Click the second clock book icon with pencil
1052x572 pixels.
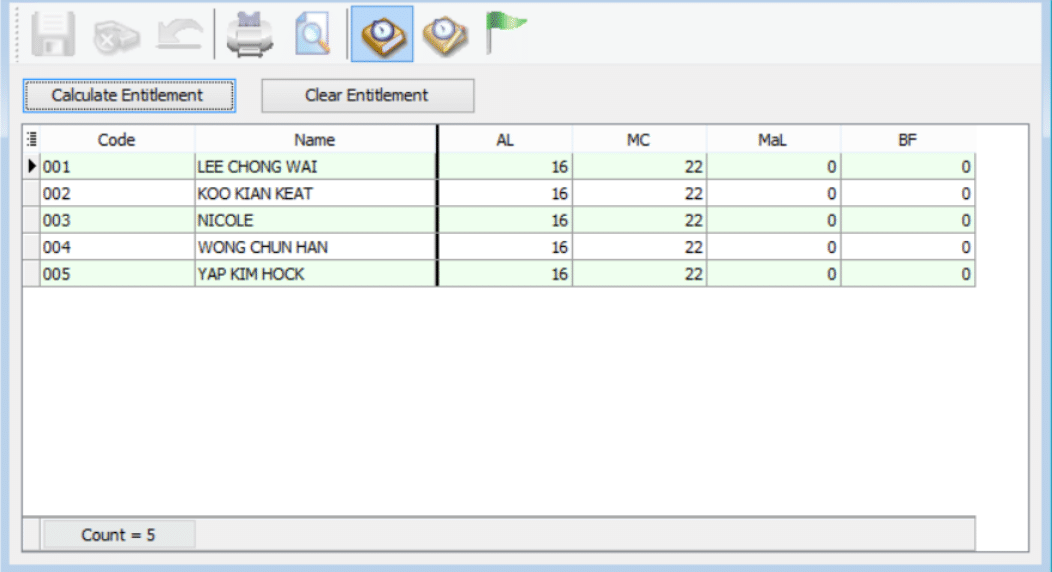pos(444,35)
